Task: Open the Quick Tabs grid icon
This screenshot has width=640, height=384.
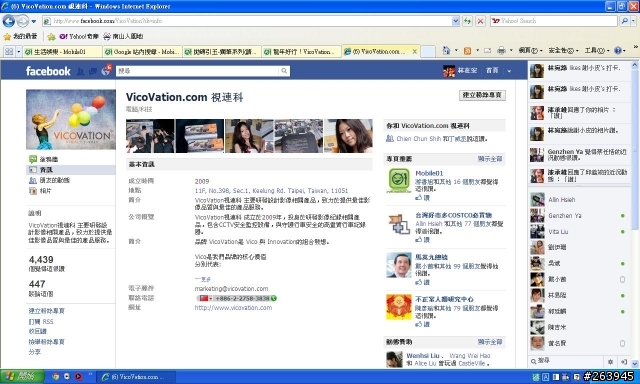Action: click(9, 51)
